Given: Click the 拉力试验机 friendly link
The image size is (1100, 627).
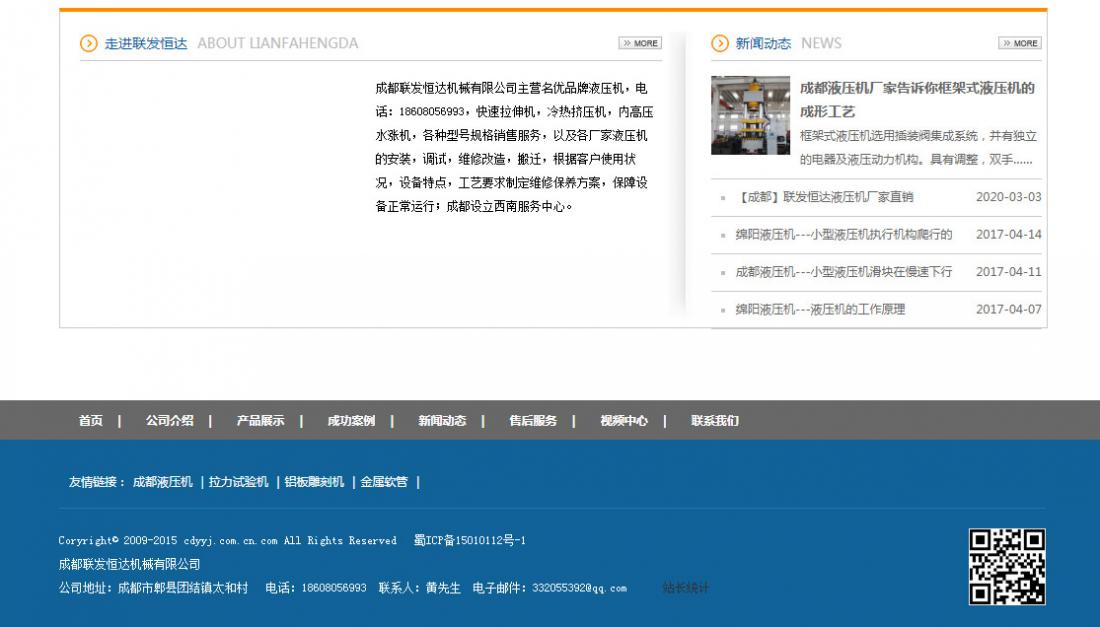Looking at the screenshot, I should coord(238,482).
